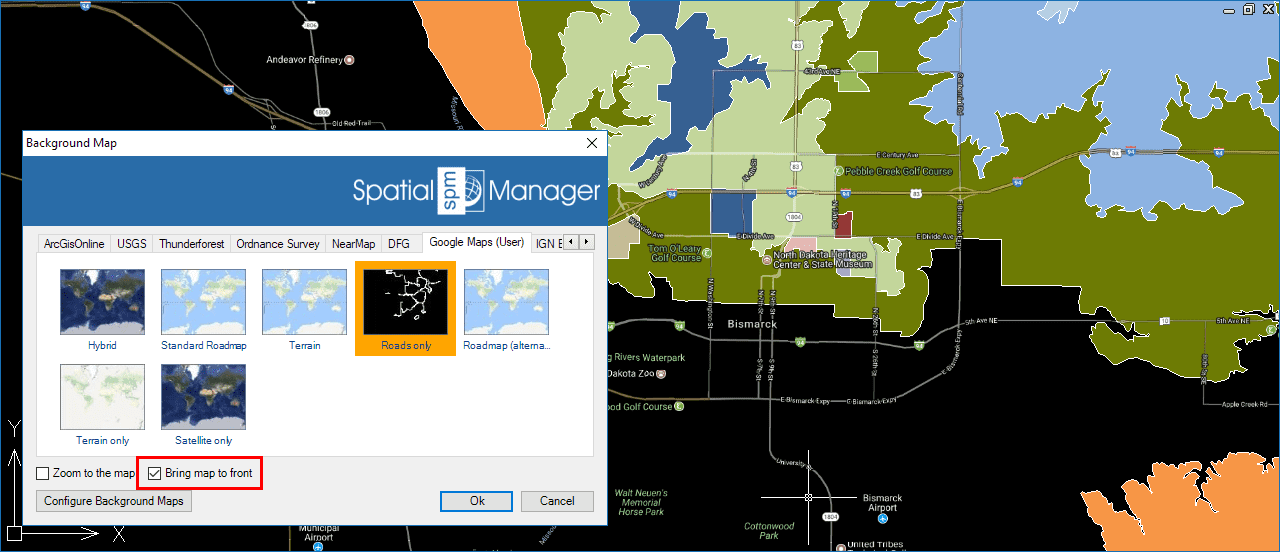Choose the Roadmap (alternate) thumbnail
1280x552 pixels.
[506, 301]
